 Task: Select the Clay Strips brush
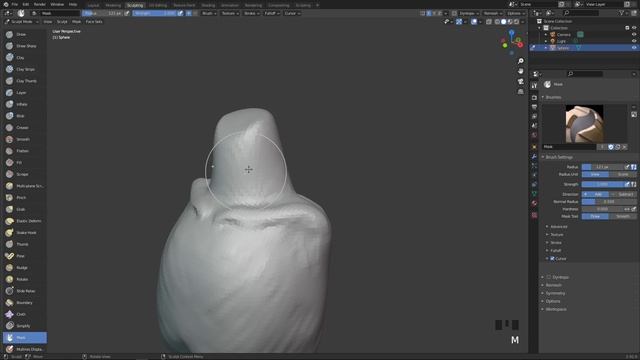coord(24,69)
